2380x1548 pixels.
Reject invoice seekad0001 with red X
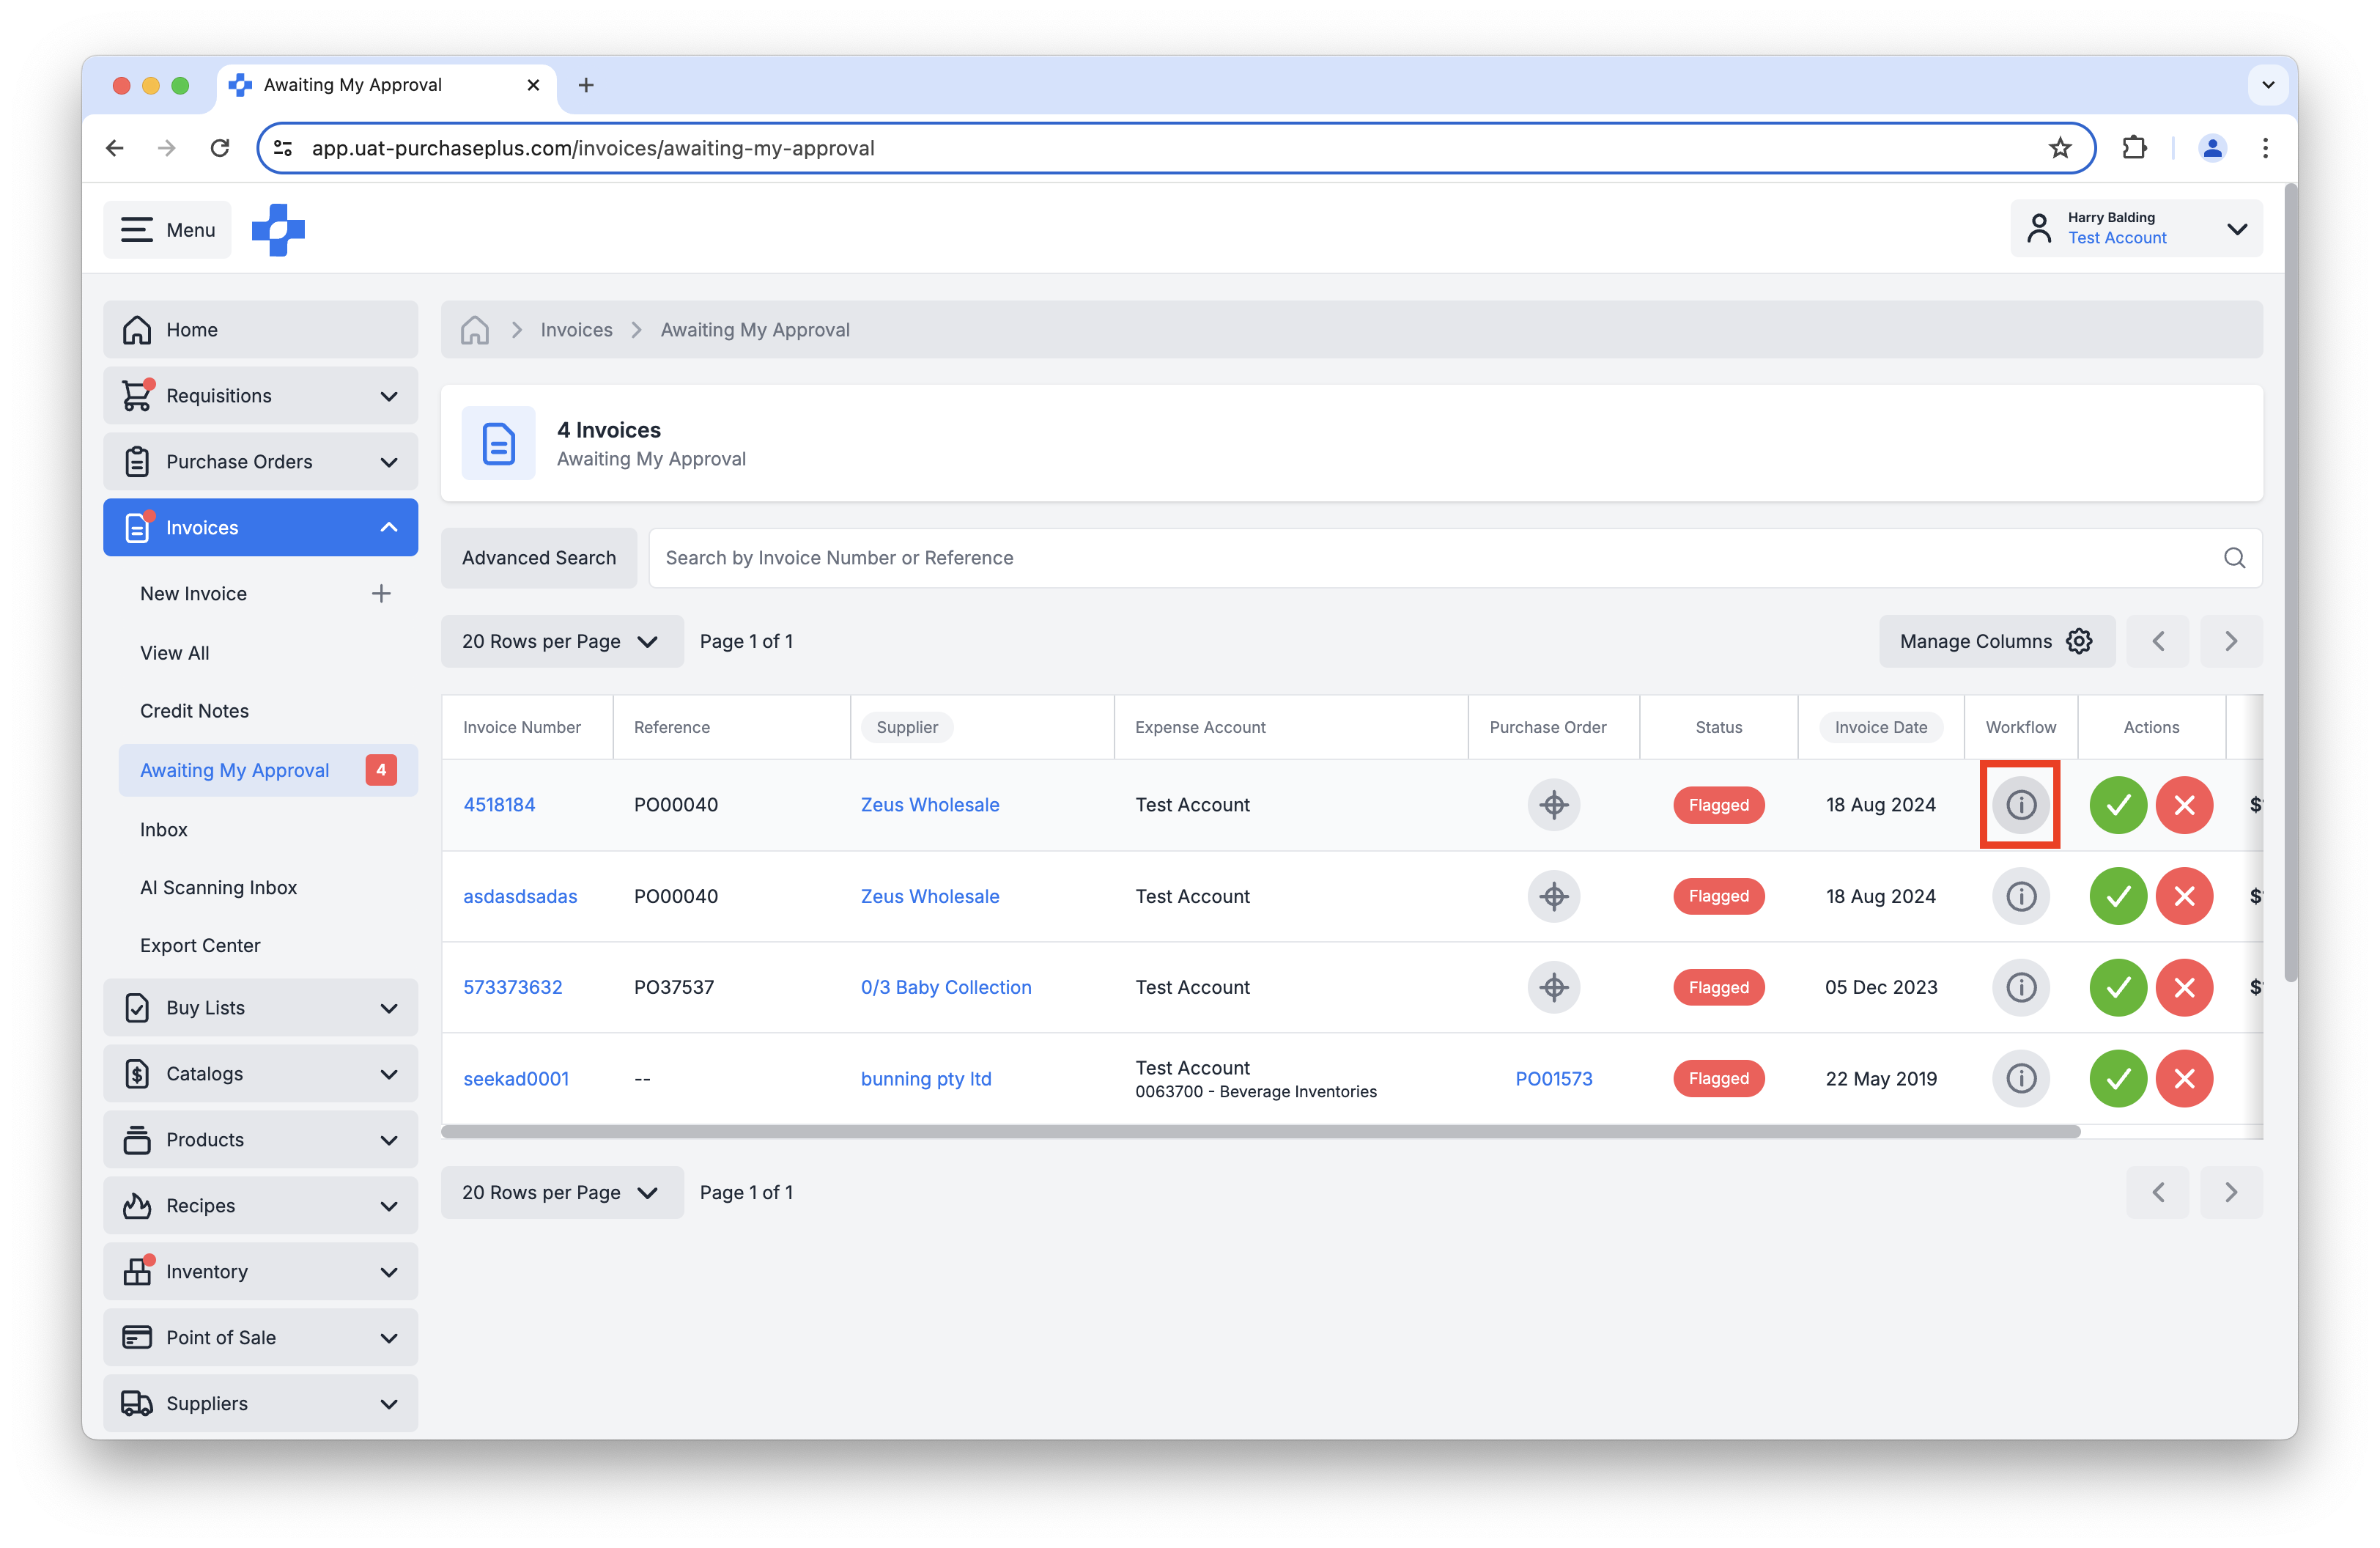pos(2184,1078)
